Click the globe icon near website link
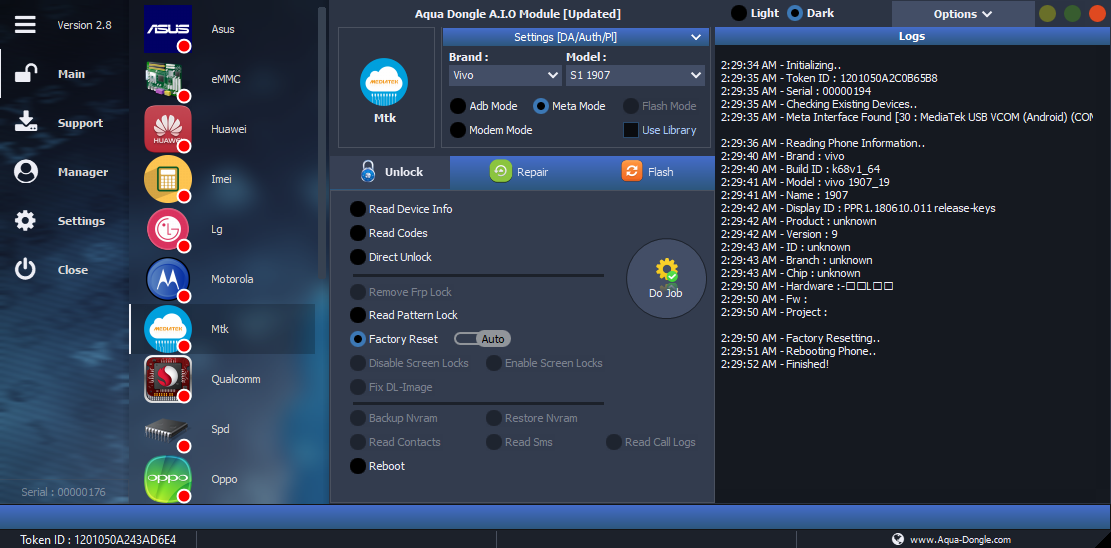 898,539
